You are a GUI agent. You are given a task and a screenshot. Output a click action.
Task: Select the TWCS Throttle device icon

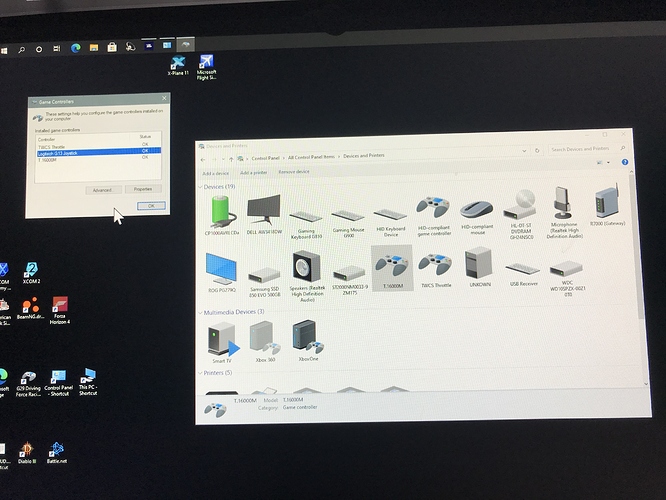pos(435,270)
